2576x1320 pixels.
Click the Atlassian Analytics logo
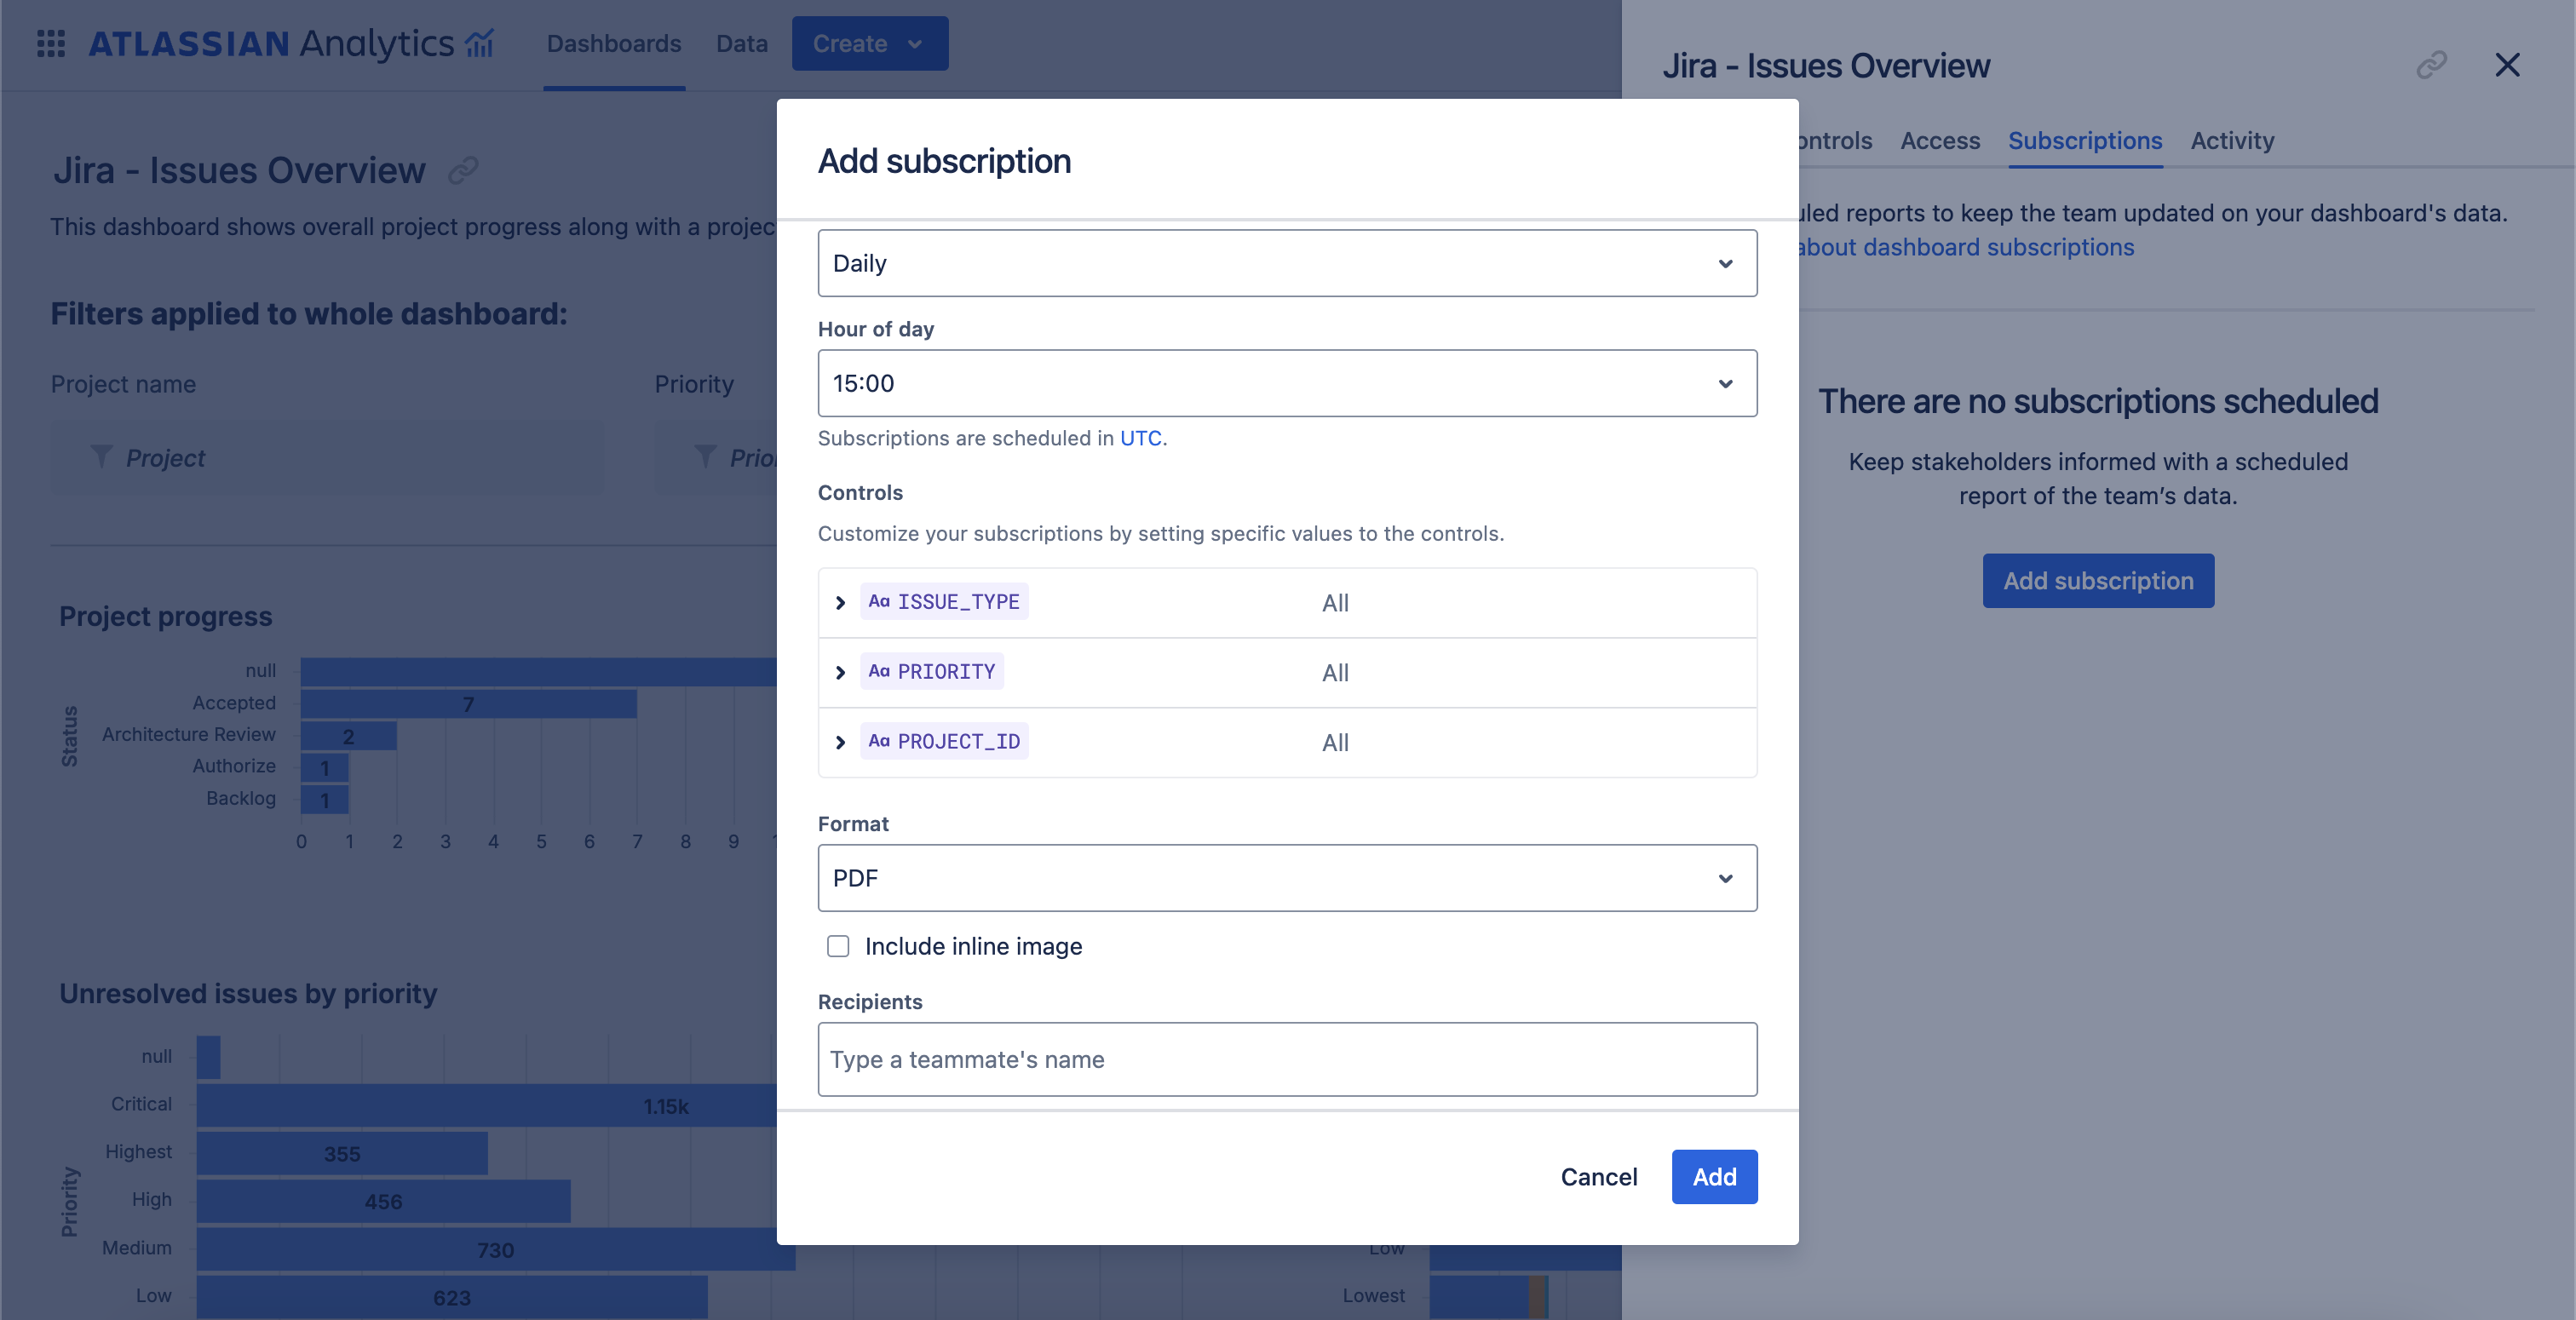click(x=291, y=43)
